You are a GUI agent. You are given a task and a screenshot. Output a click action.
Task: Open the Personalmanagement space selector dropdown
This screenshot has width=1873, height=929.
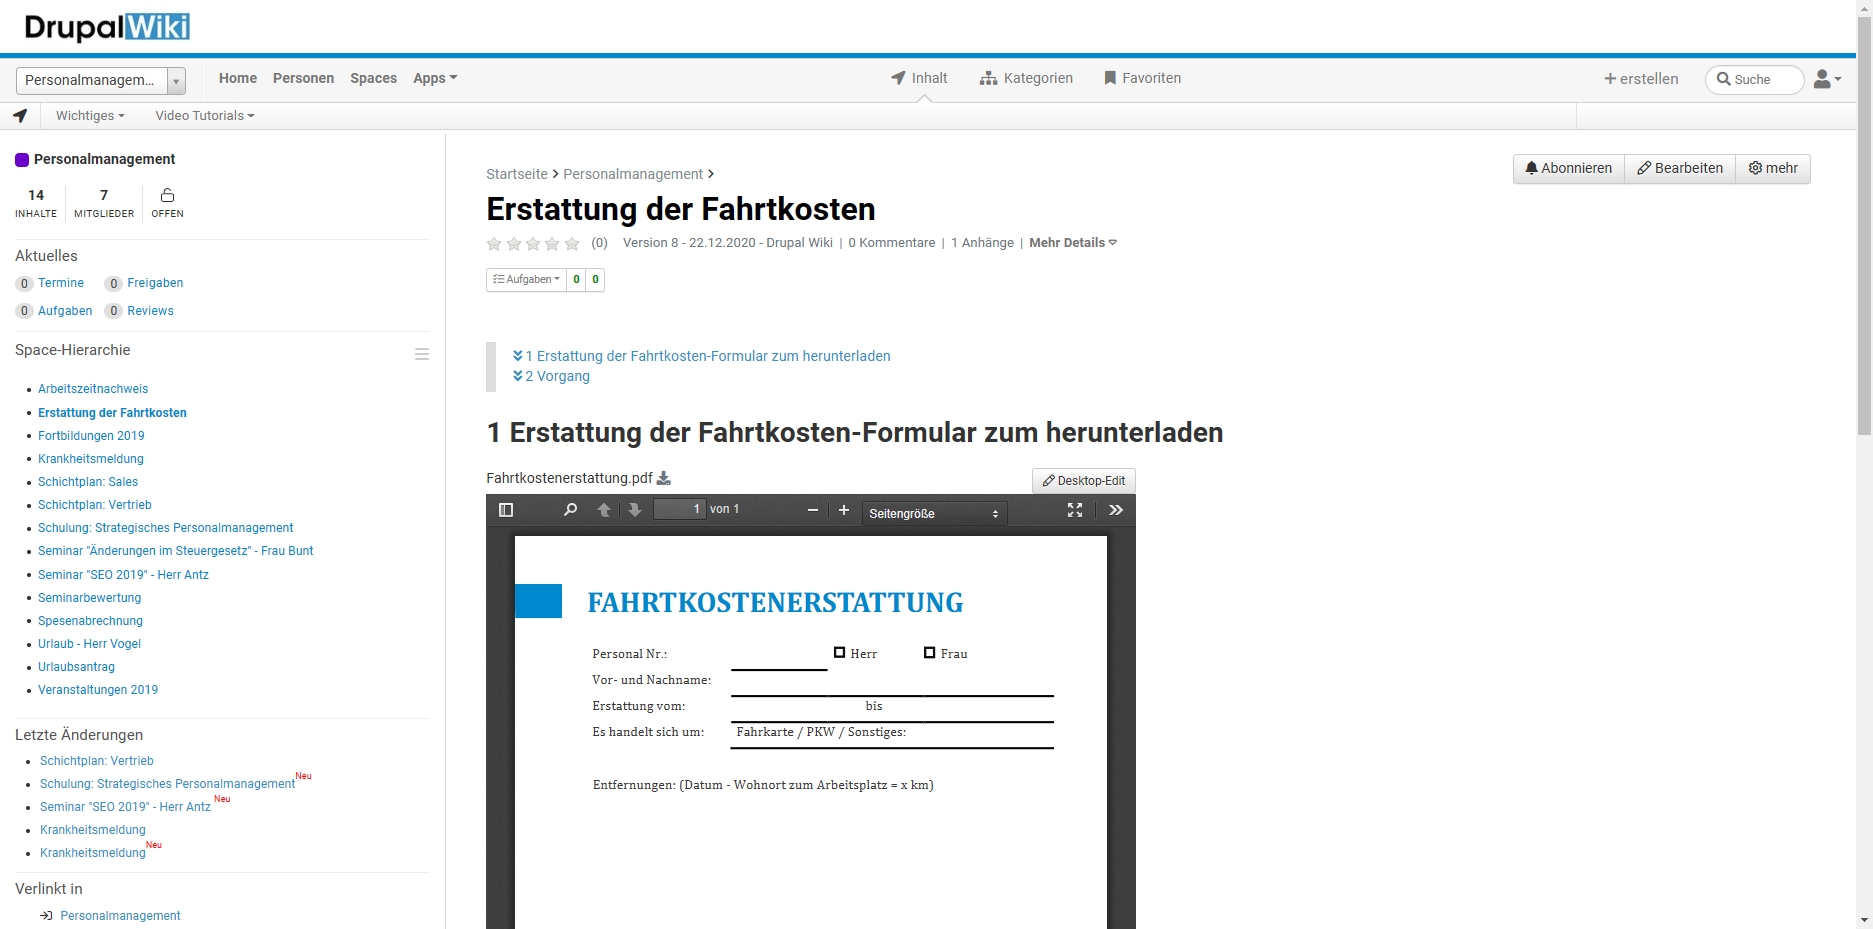click(x=101, y=80)
